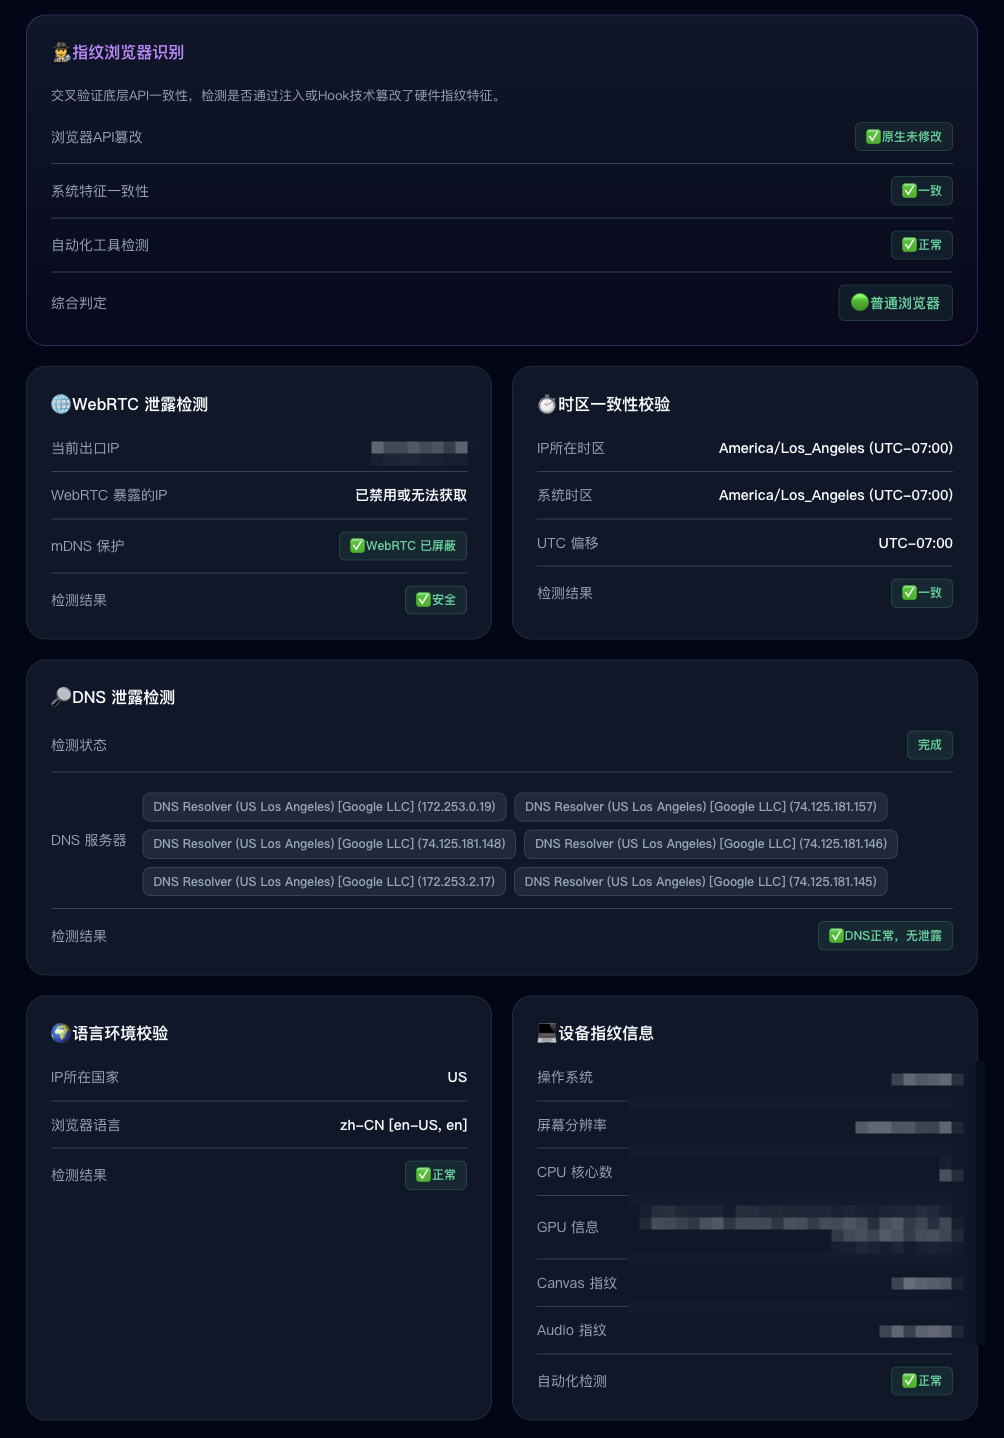Viewport: 1004px width, 1438px height.
Task: Click the detective icon beside 指纹浏览器识别
Action: pyautogui.click(x=61, y=53)
